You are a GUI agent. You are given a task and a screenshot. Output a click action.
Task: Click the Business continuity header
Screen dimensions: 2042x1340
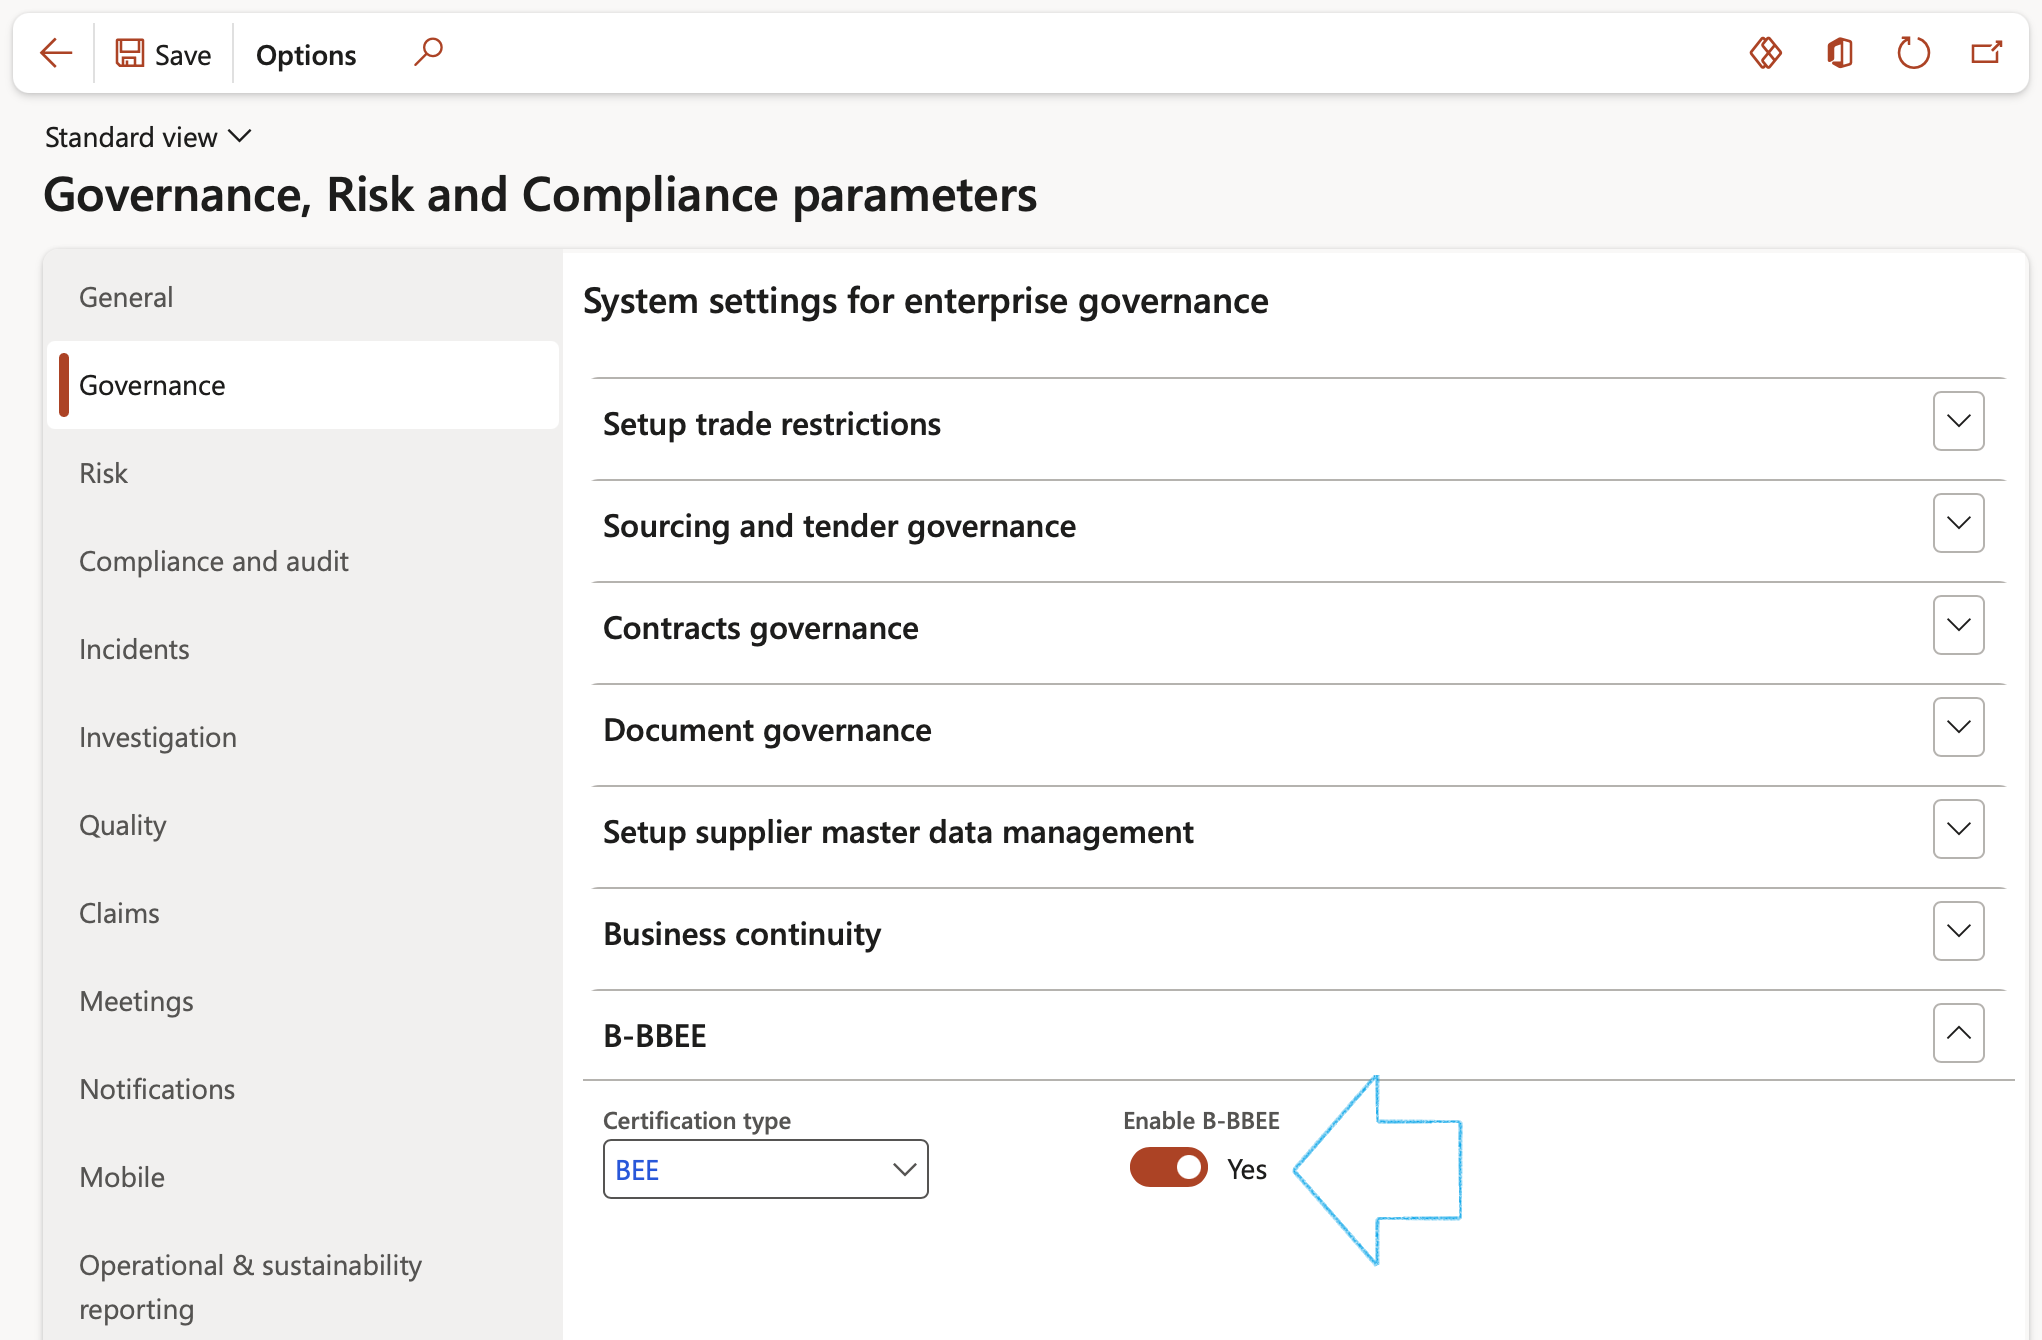742,933
